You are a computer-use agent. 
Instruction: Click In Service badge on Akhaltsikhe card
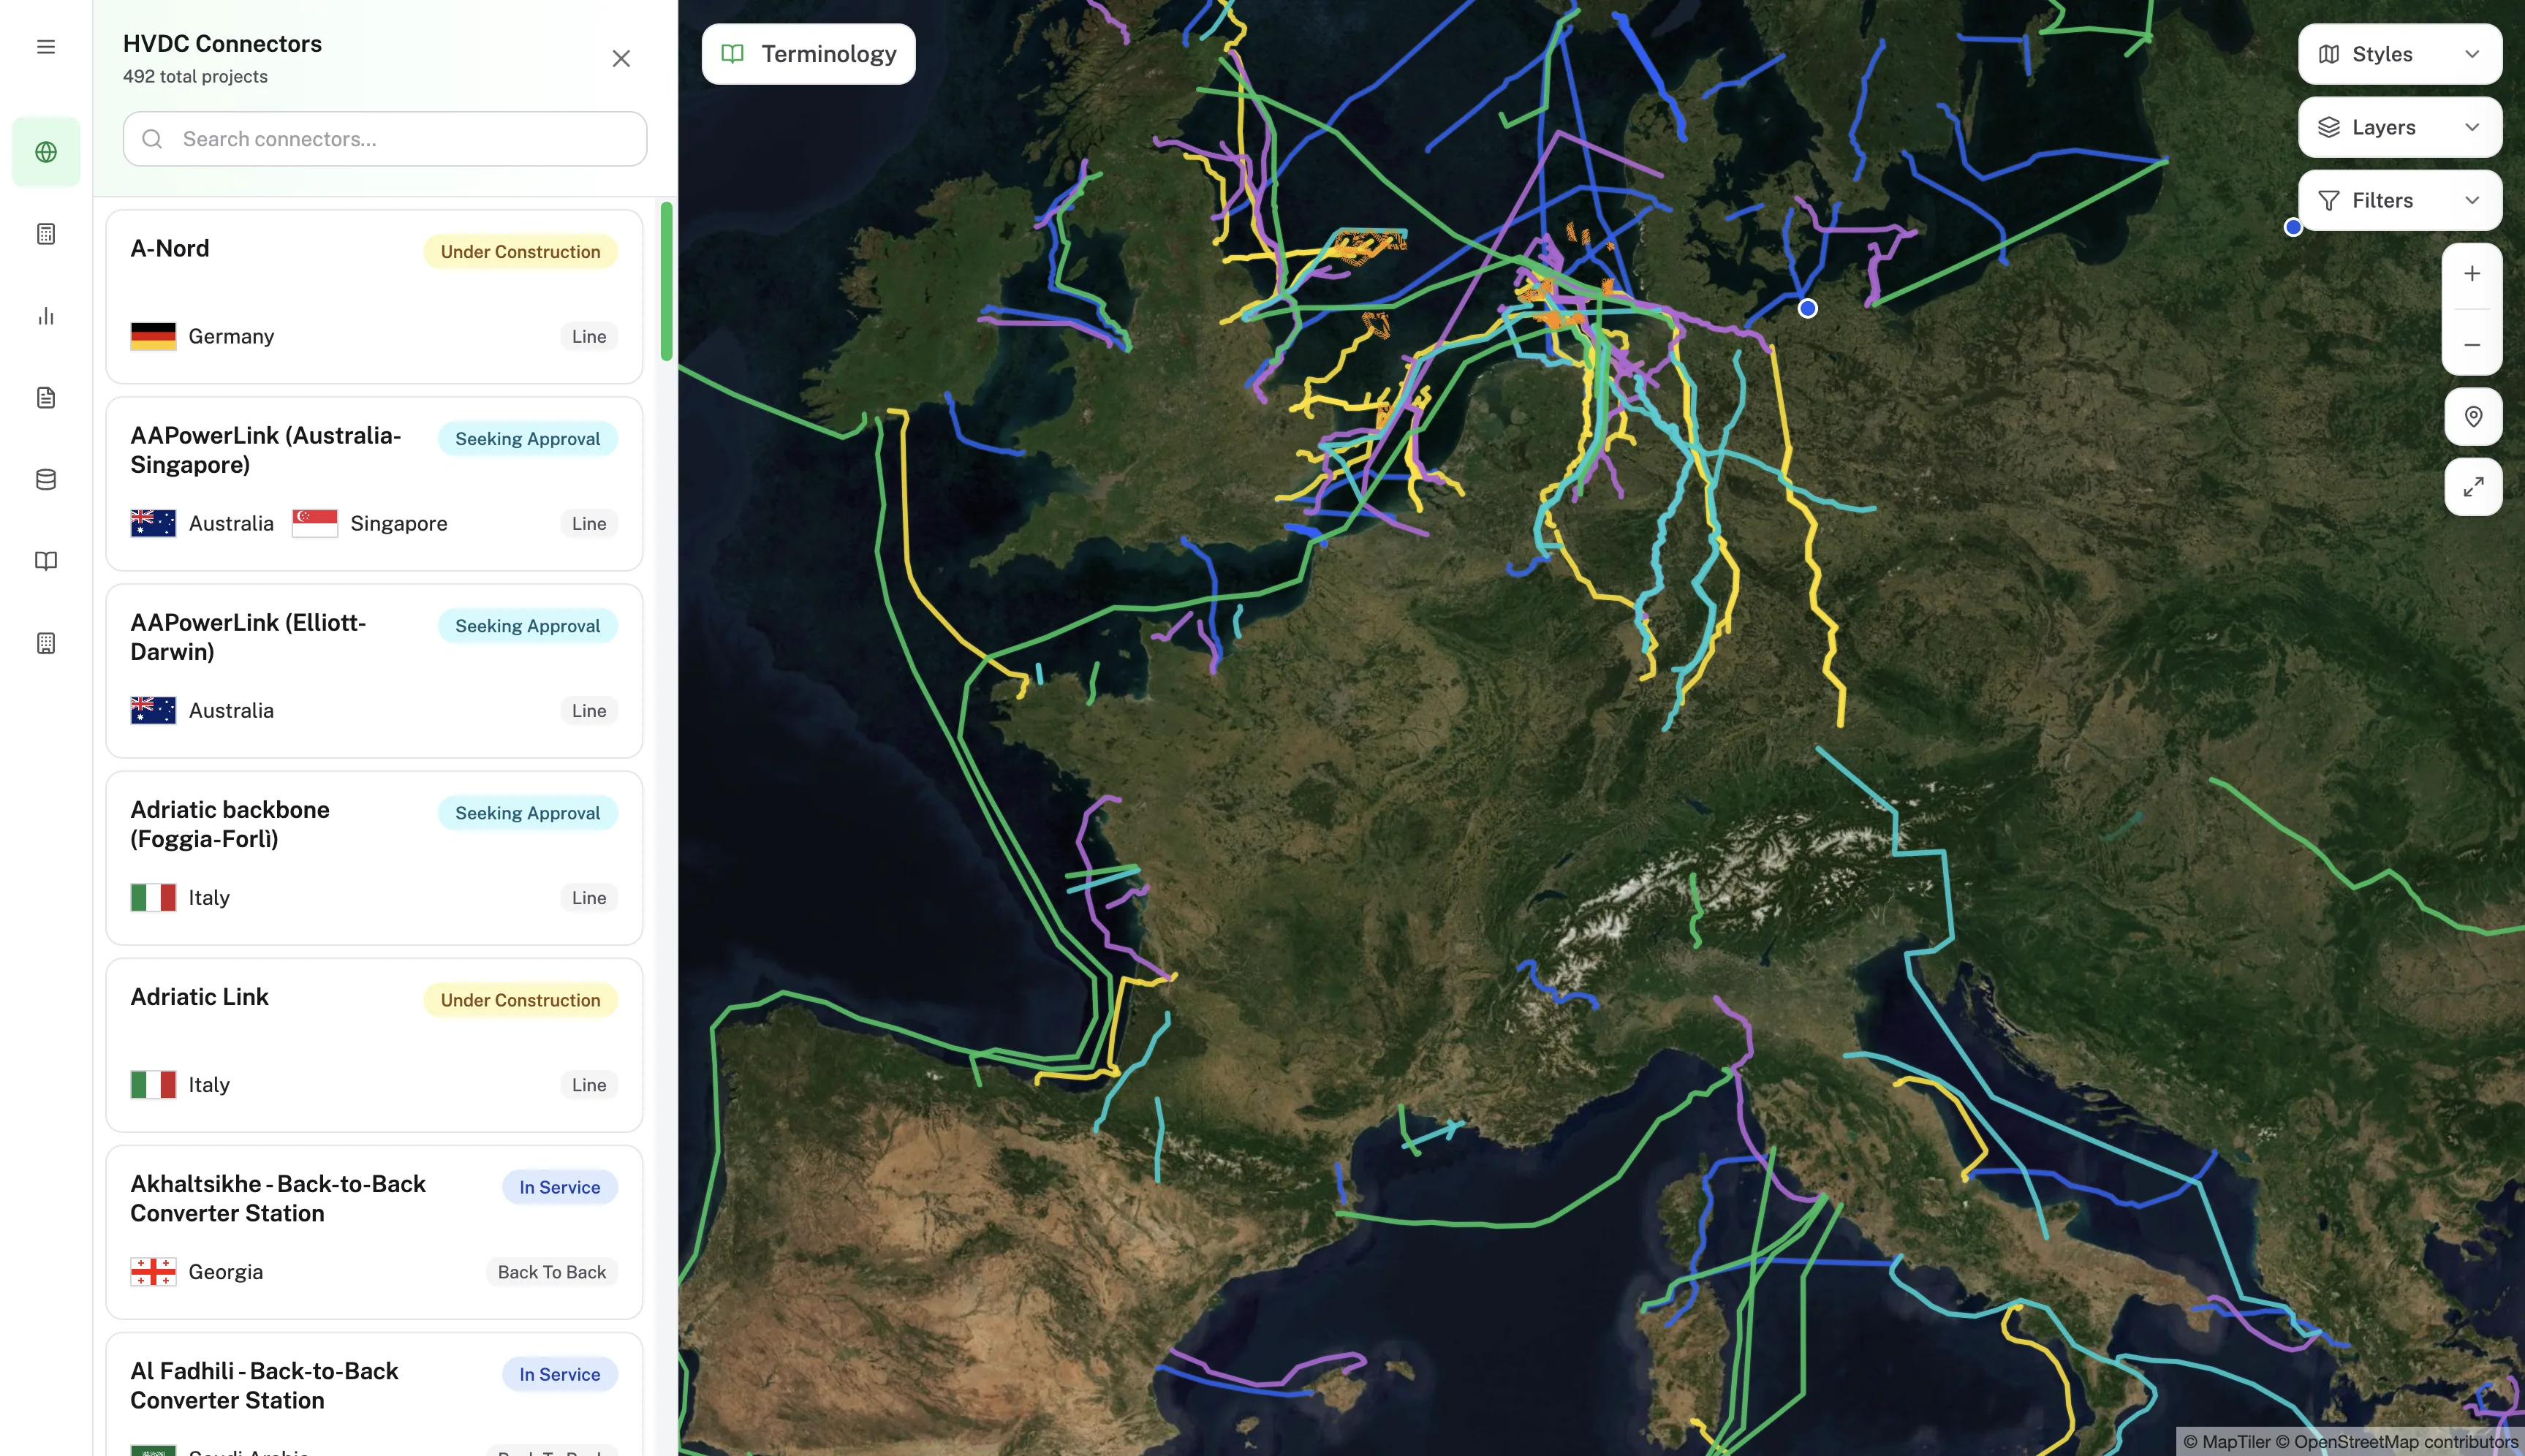coord(559,1187)
